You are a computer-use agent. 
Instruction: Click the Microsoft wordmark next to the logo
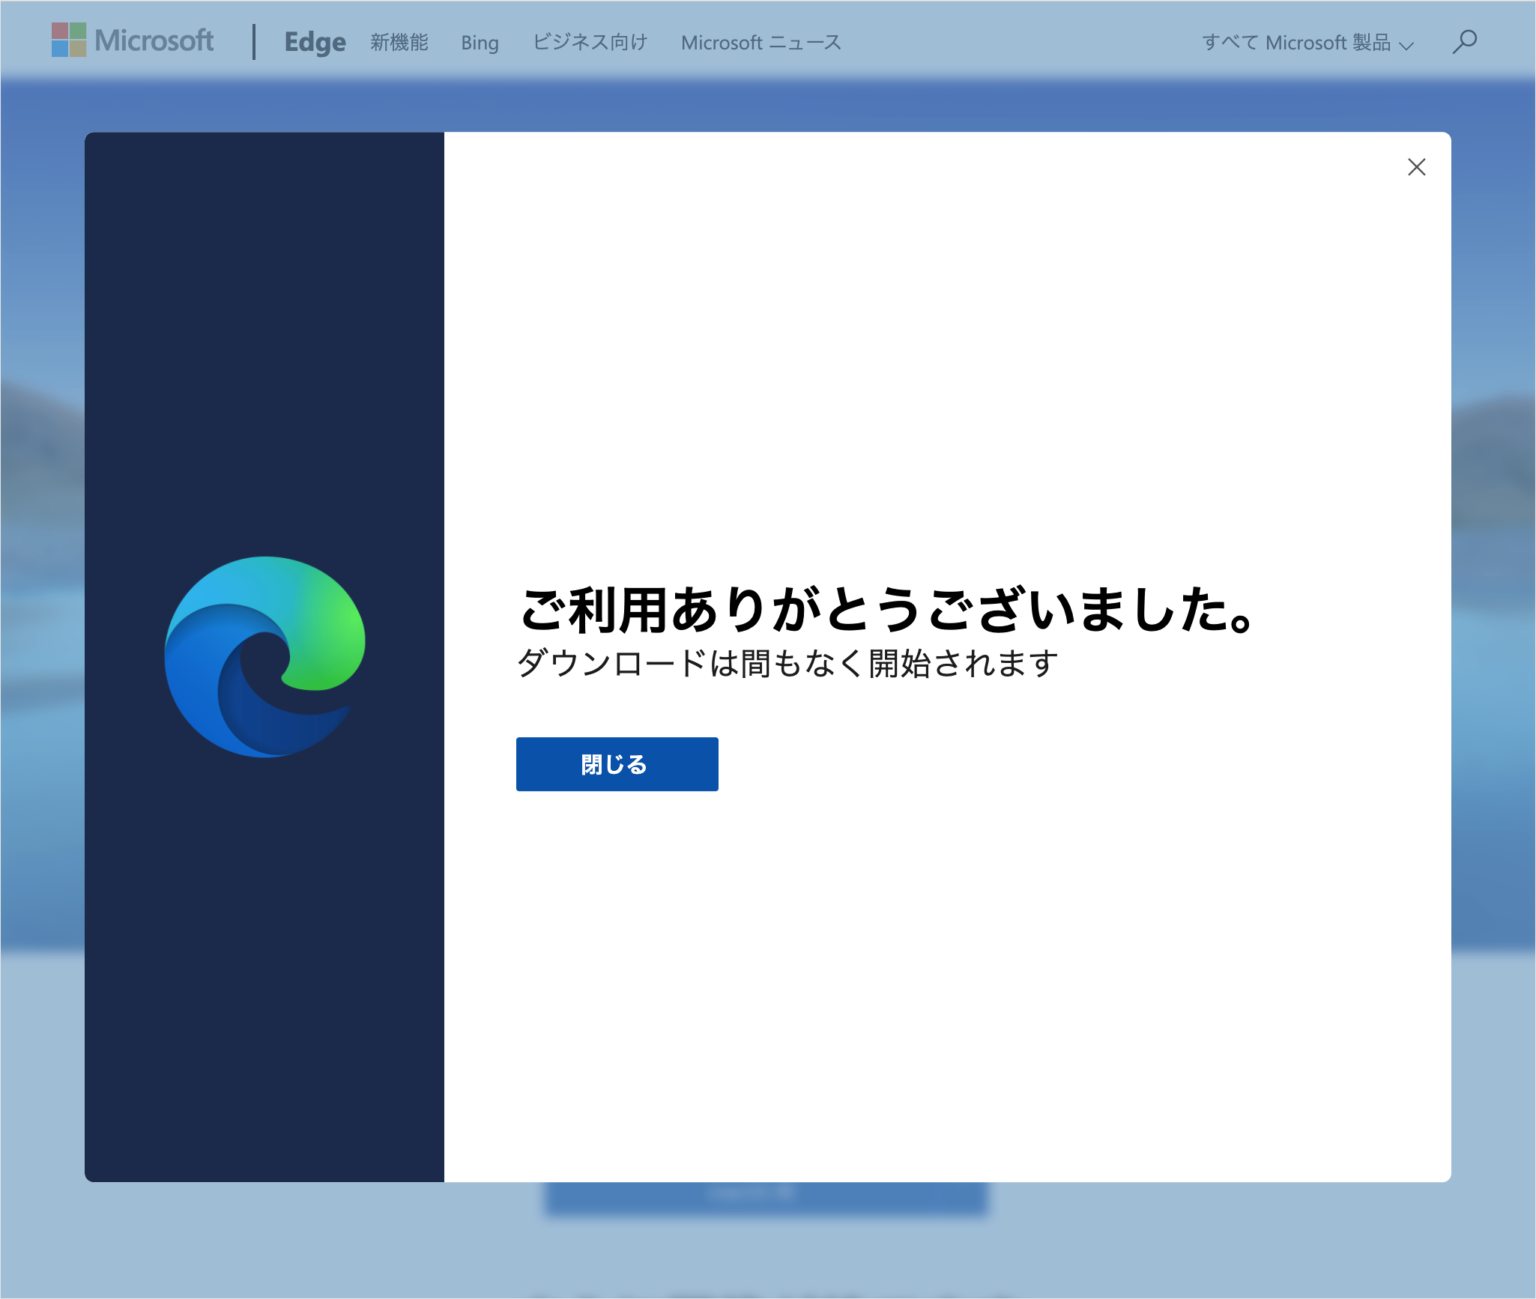coord(153,40)
